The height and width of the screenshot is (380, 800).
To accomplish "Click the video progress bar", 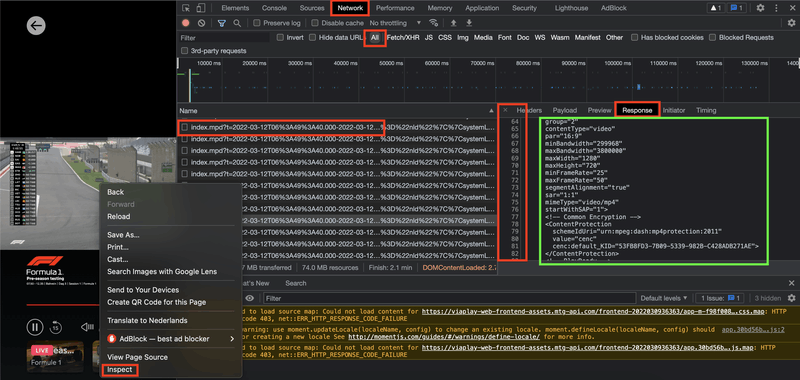I will coord(62,305).
